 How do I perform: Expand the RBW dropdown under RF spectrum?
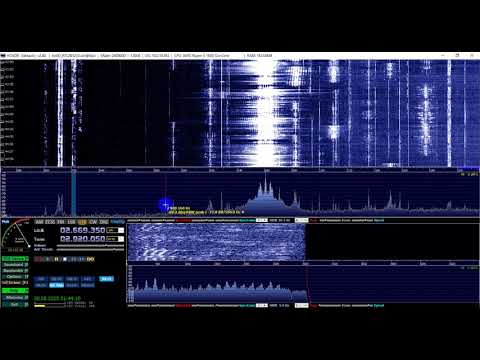(262, 220)
